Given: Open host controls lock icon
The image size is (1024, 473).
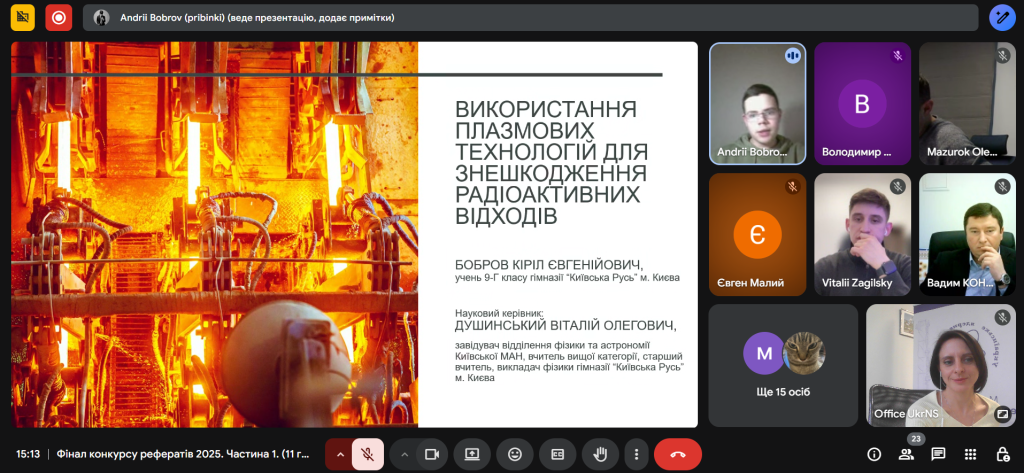Looking at the screenshot, I should [x=1002, y=454].
